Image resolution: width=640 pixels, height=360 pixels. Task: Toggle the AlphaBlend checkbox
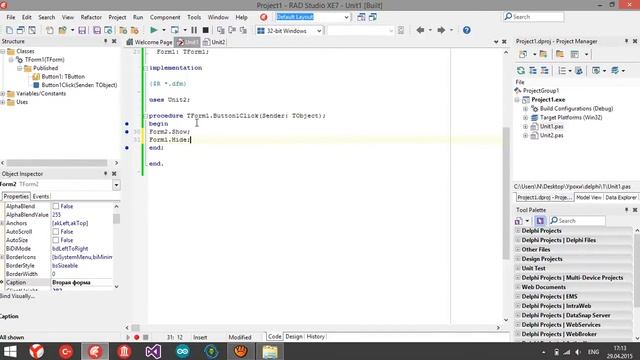click(x=56, y=207)
